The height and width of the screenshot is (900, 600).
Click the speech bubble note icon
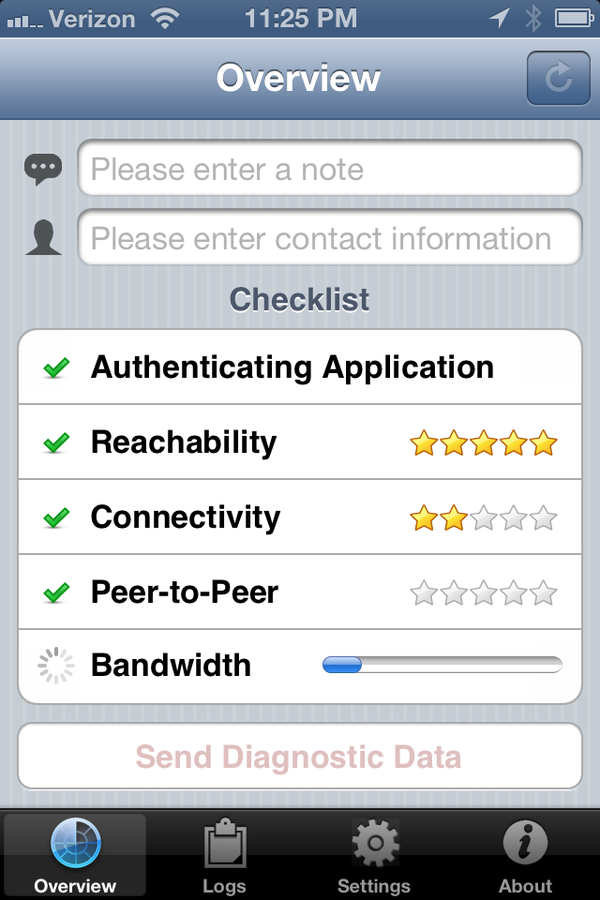pyautogui.click(x=43, y=169)
